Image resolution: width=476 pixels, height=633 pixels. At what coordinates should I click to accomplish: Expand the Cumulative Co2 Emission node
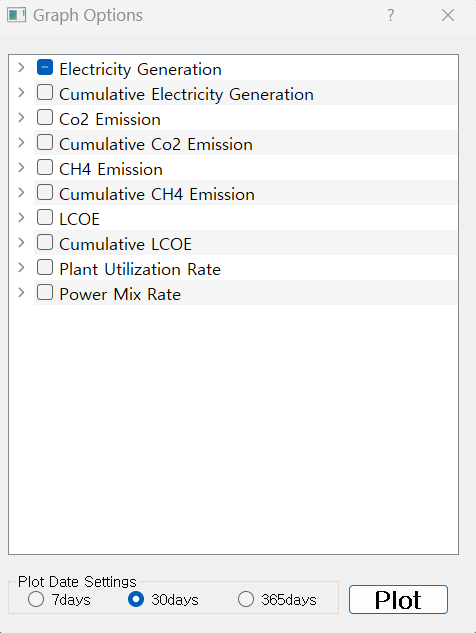pos(21,143)
